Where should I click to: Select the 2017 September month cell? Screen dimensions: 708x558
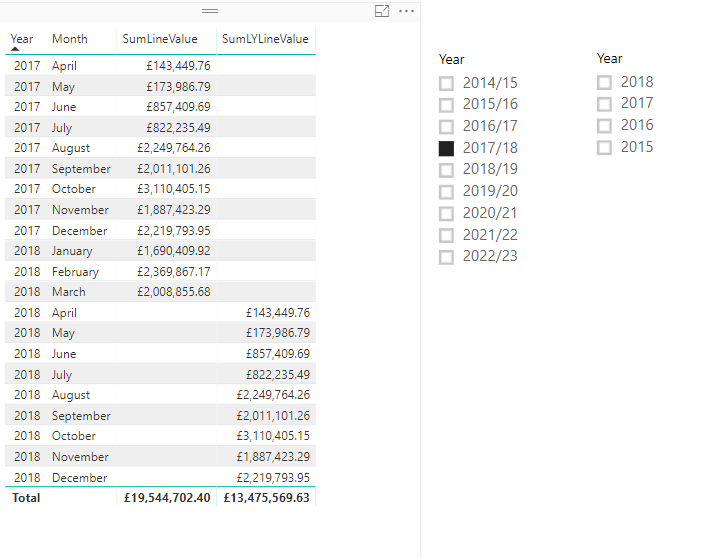tap(81, 168)
